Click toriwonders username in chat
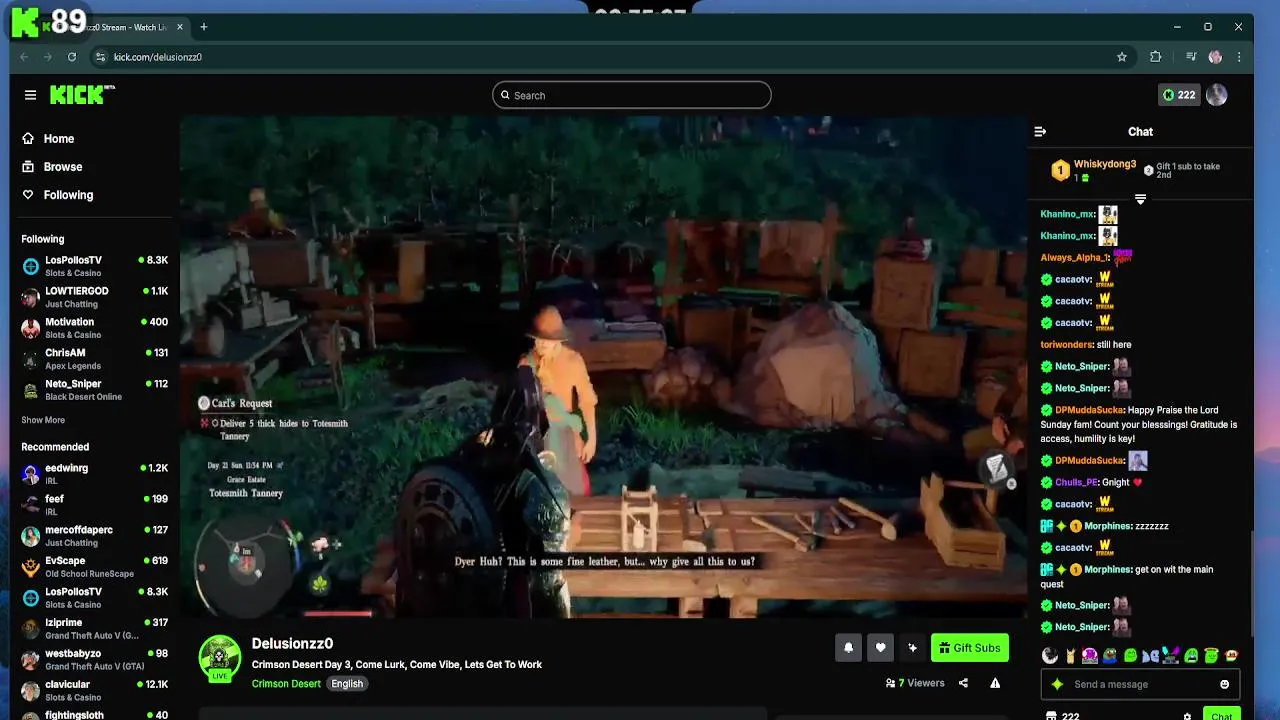Viewport: 1280px width, 720px height. pos(1066,345)
